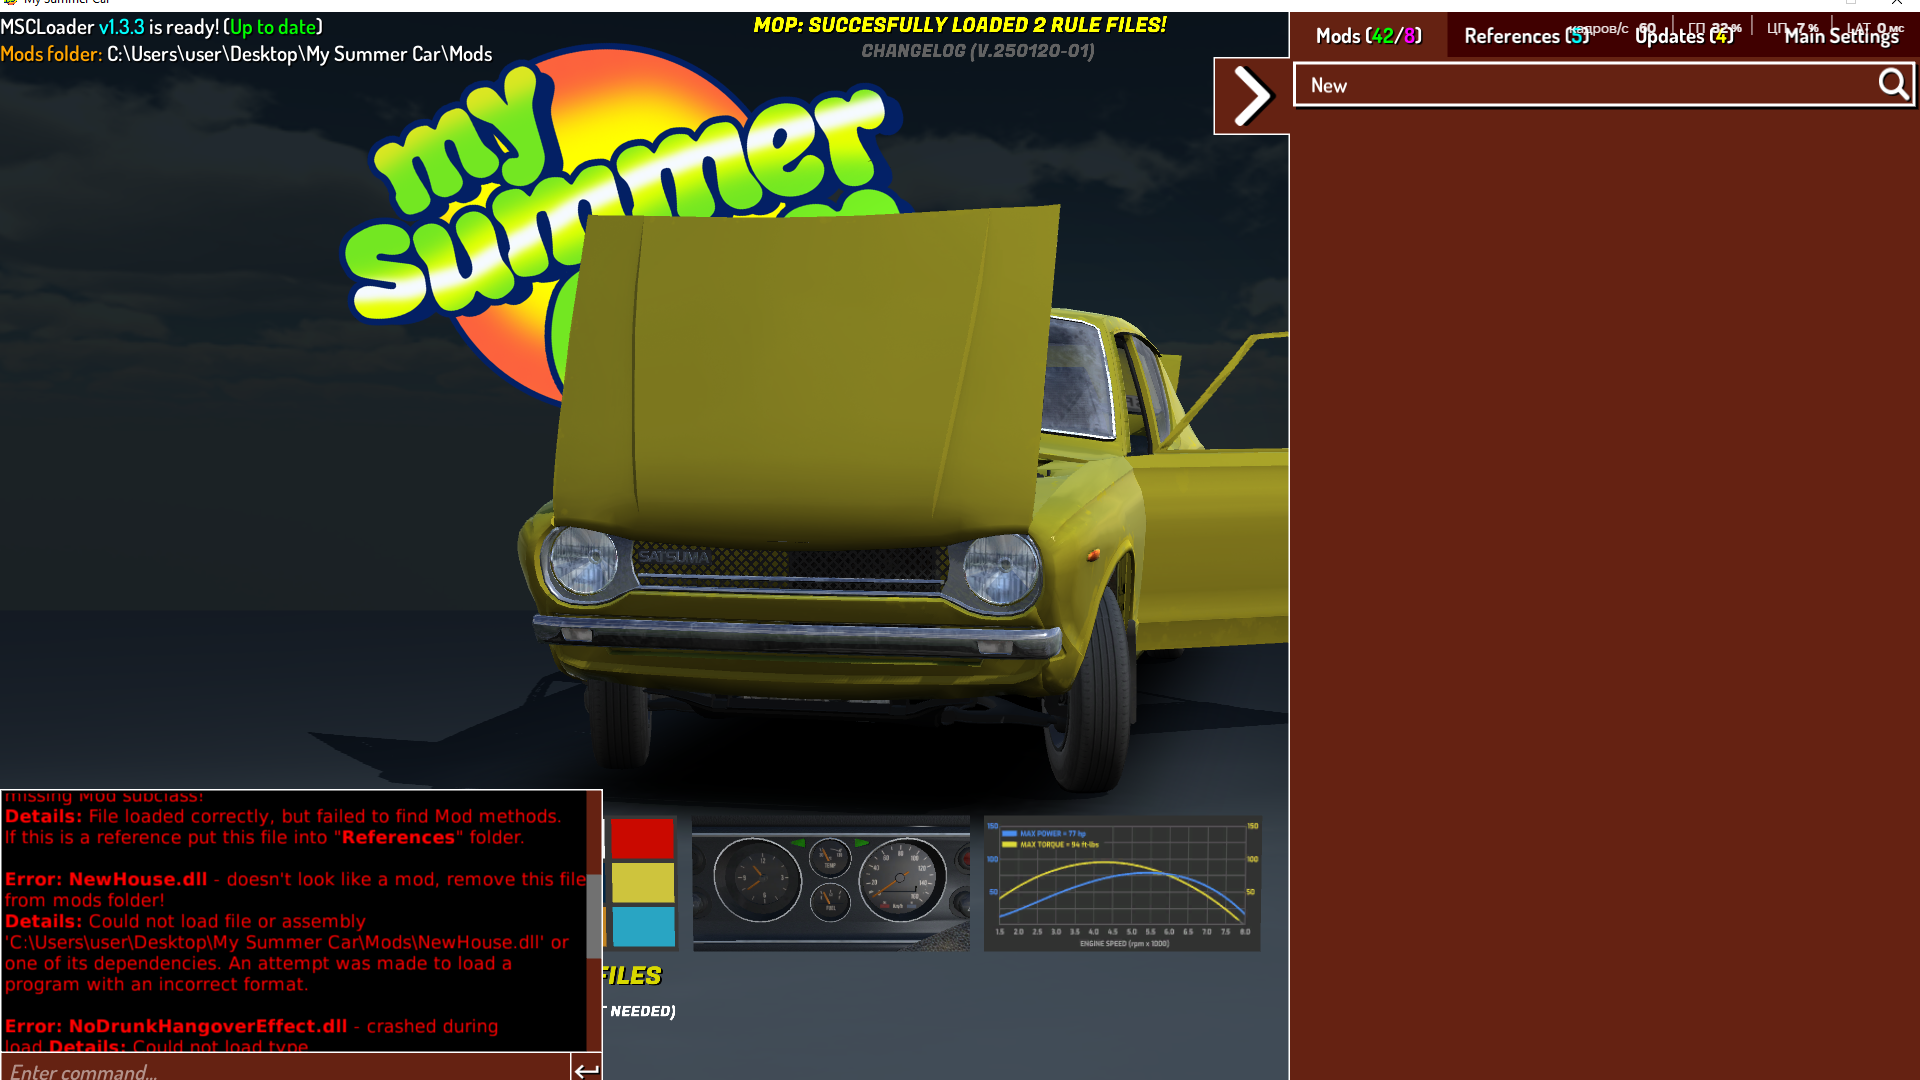The image size is (1920, 1080).
Task: Click the 'Up to date' status text
Action: tap(273, 27)
